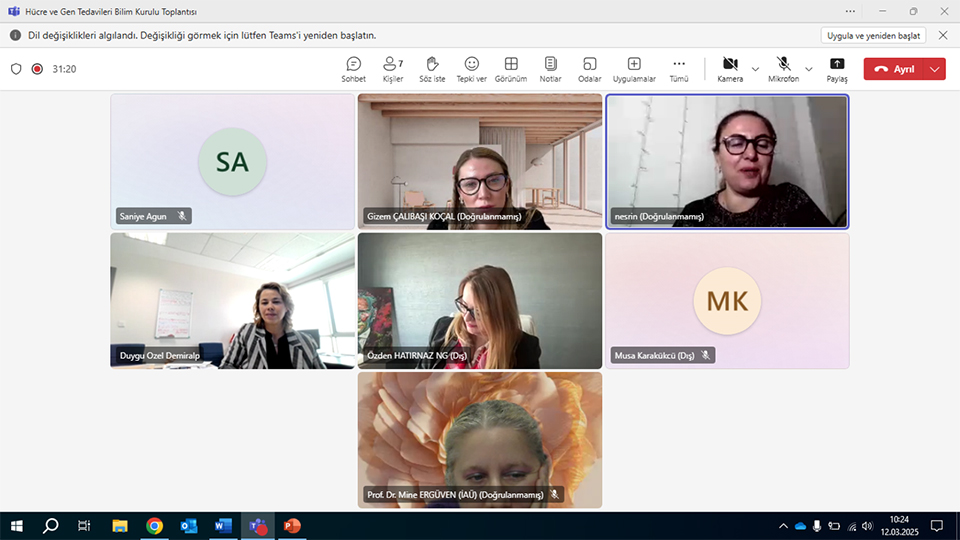Open Odalar breakout rooms
960x540 pixels.
click(590, 69)
